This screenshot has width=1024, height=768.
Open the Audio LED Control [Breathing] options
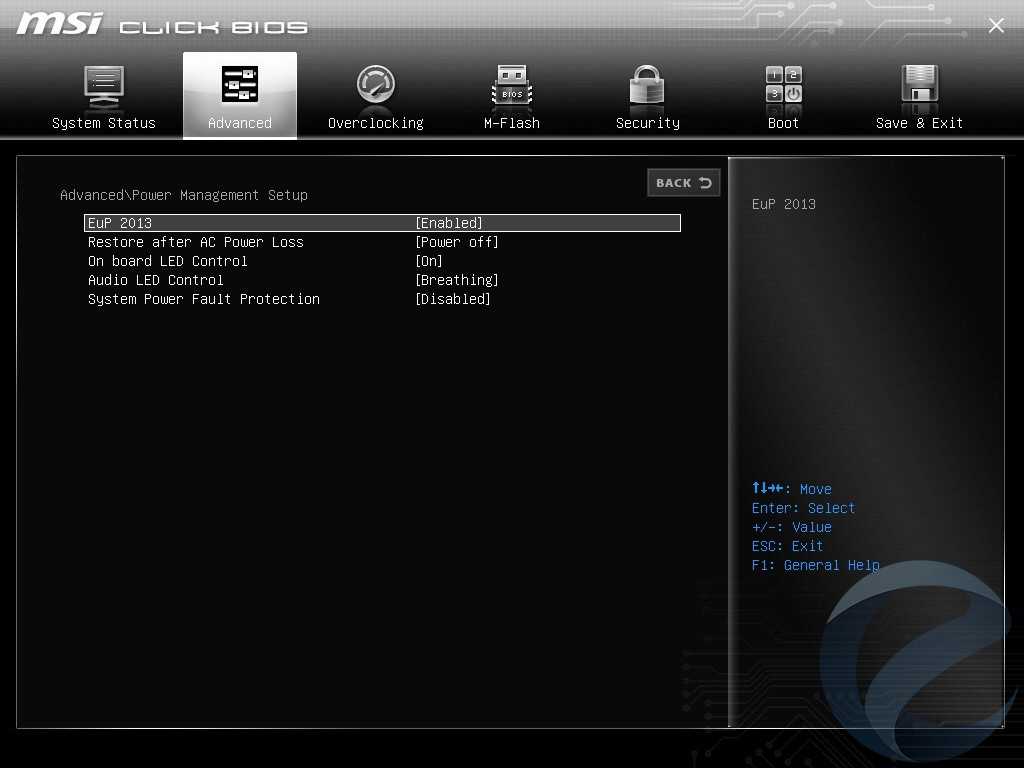click(x=457, y=280)
